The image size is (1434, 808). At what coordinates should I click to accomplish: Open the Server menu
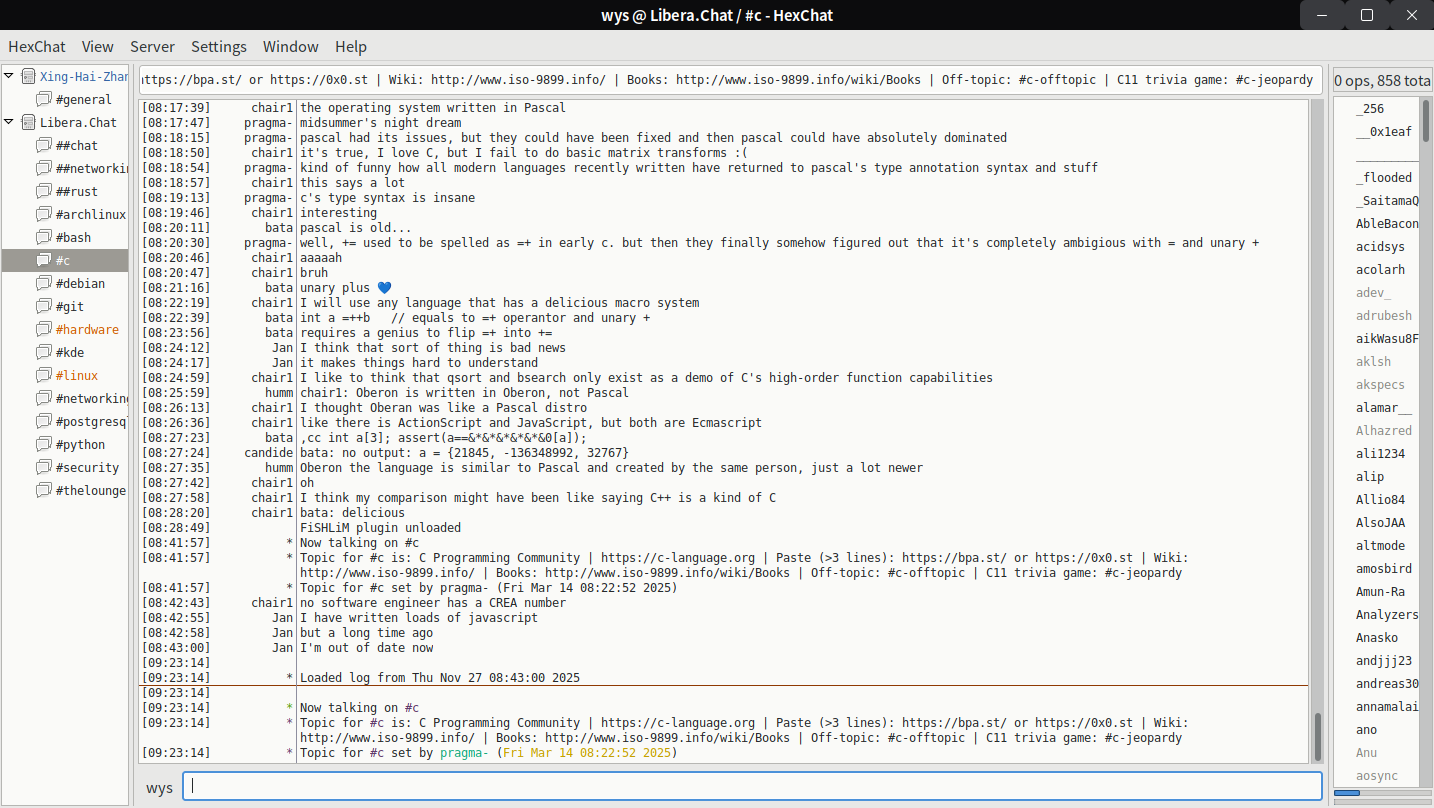tap(152, 47)
